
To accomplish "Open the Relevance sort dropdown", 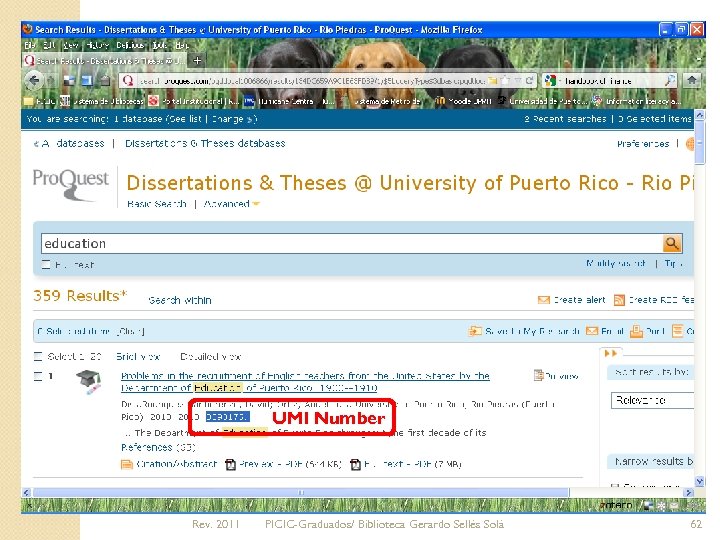I will [652, 400].
